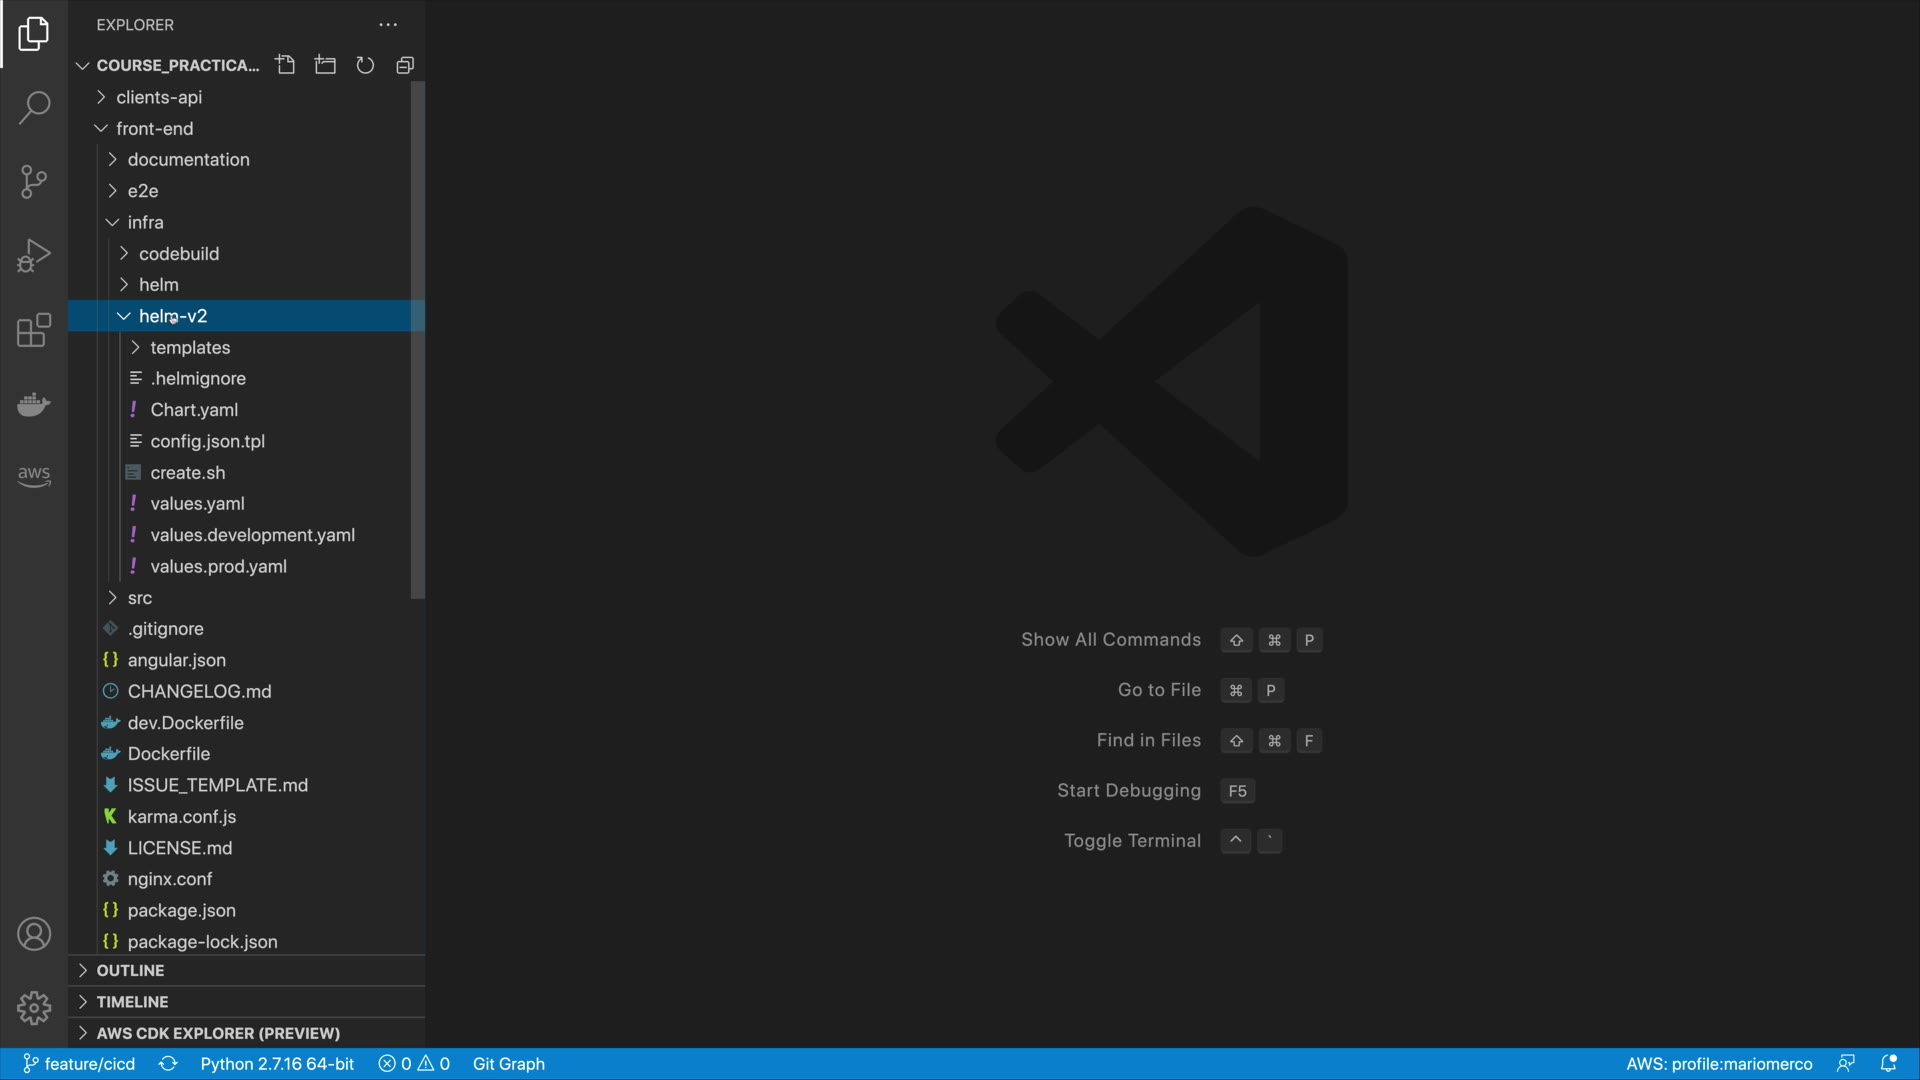Open the Explorer more actions menu
The image size is (1920, 1080).
(x=388, y=25)
